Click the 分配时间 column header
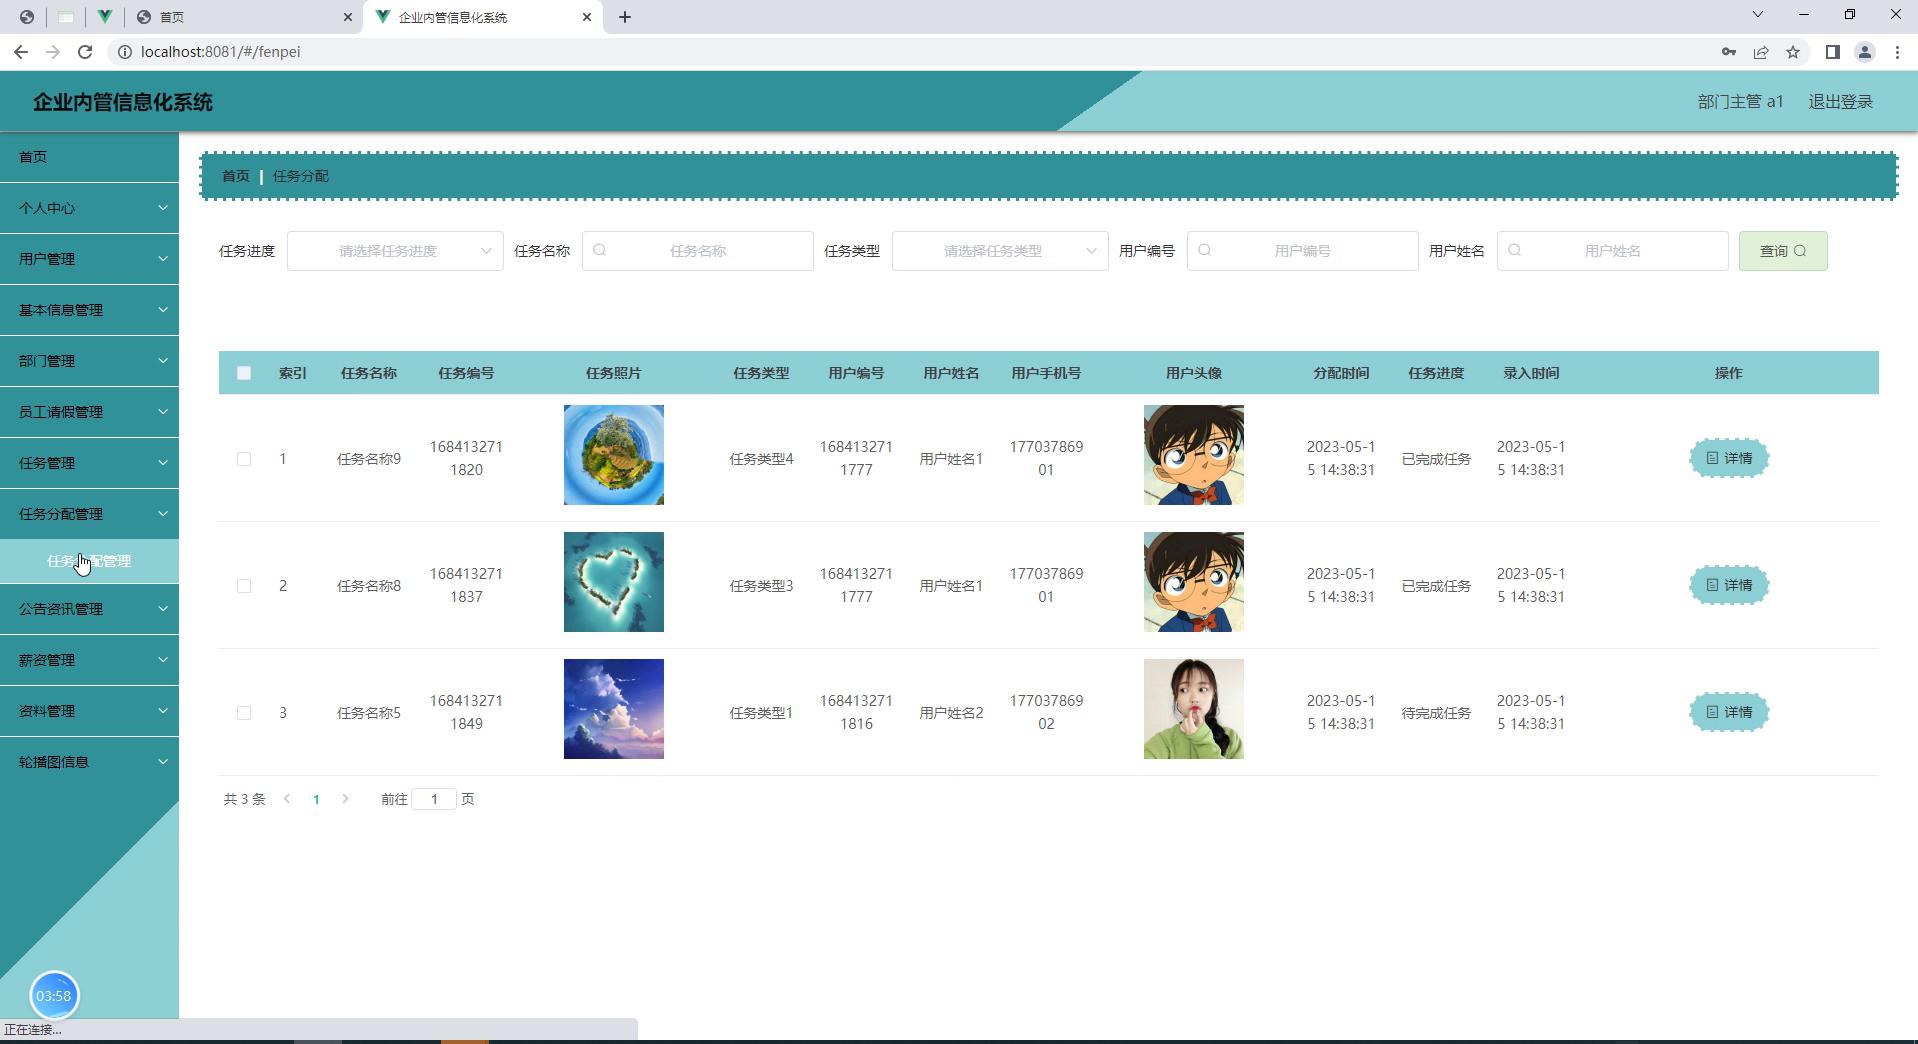The width and height of the screenshot is (1918, 1044). pyautogui.click(x=1341, y=373)
